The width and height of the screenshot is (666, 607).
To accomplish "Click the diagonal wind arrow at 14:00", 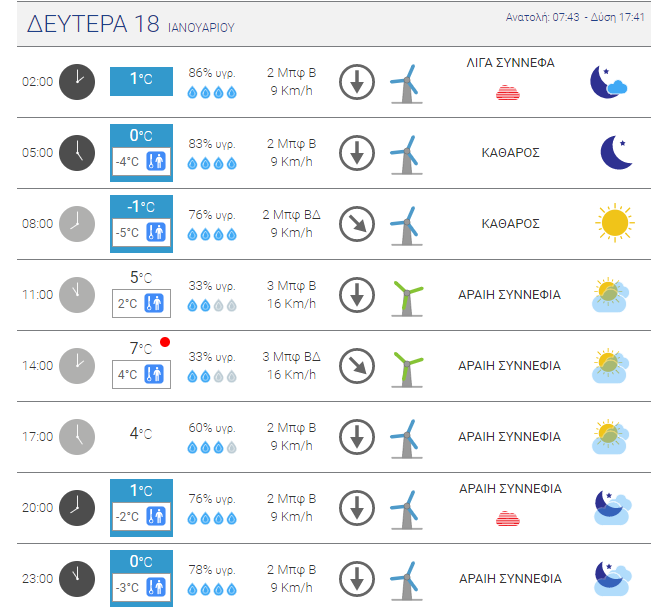I will [x=357, y=366].
